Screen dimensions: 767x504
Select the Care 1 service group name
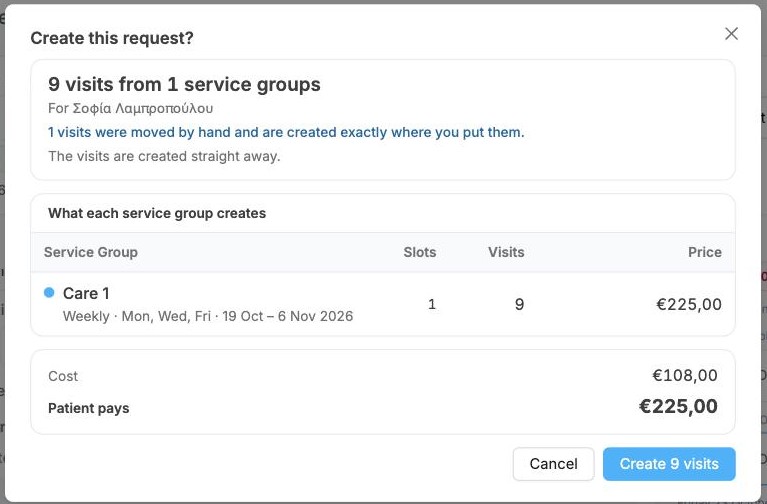click(x=86, y=293)
